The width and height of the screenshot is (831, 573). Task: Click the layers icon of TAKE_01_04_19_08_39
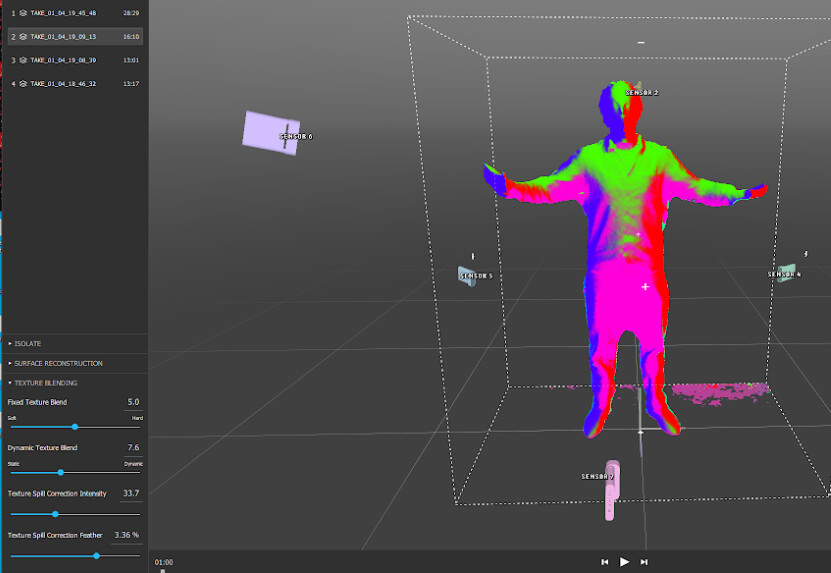23,60
